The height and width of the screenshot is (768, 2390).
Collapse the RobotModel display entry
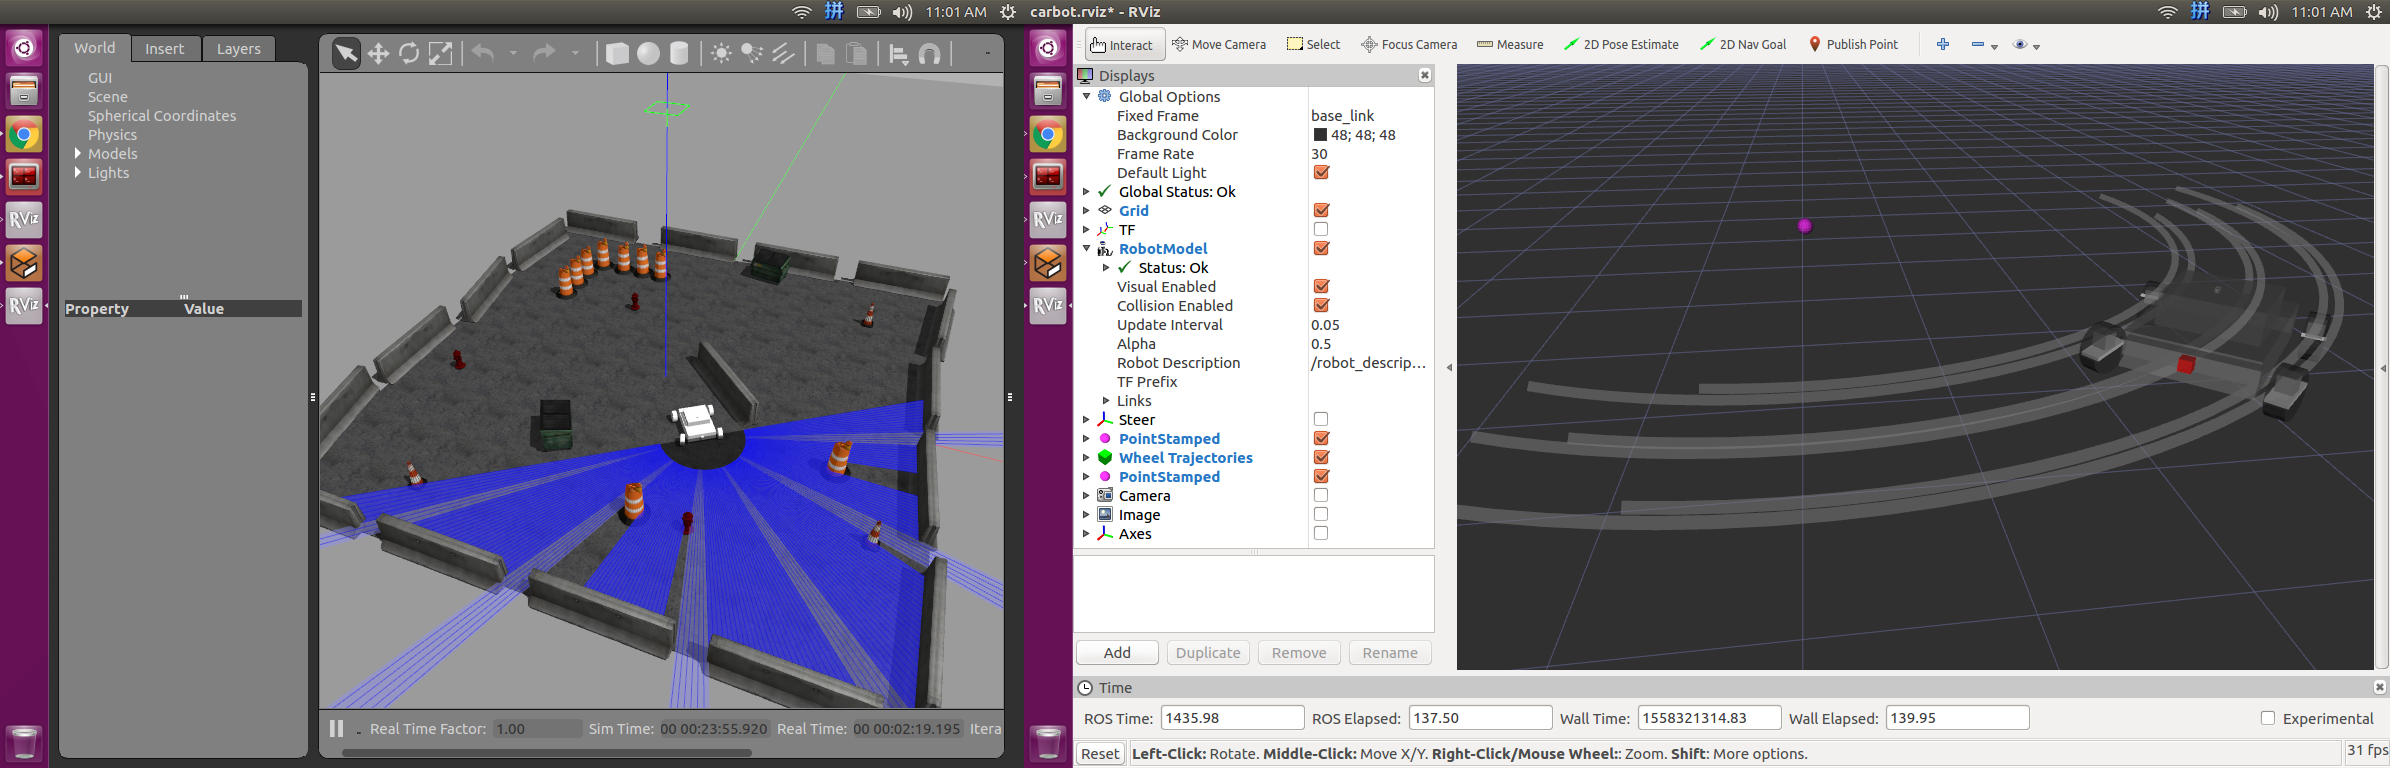point(1087,249)
